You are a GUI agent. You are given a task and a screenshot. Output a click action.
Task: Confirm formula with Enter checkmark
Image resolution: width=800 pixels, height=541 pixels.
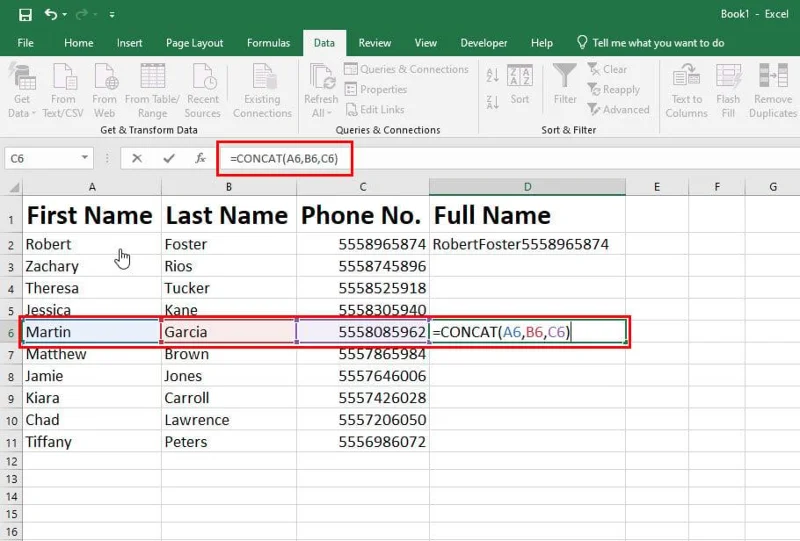pyautogui.click(x=169, y=158)
